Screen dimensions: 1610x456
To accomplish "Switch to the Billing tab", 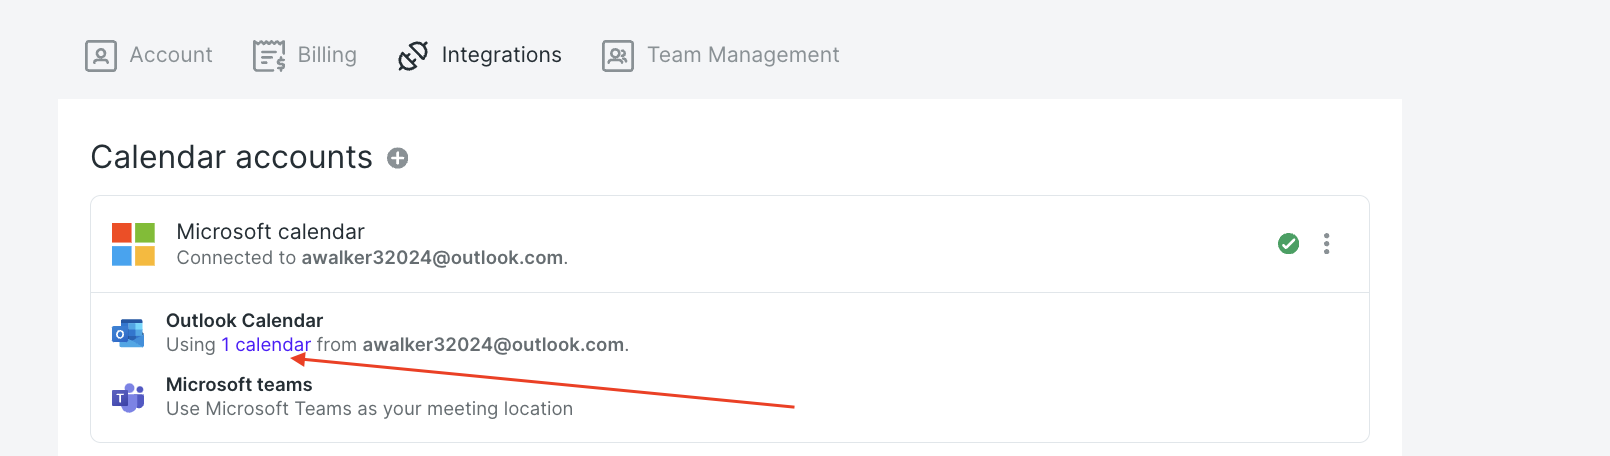I will click(x=305, y=56).
